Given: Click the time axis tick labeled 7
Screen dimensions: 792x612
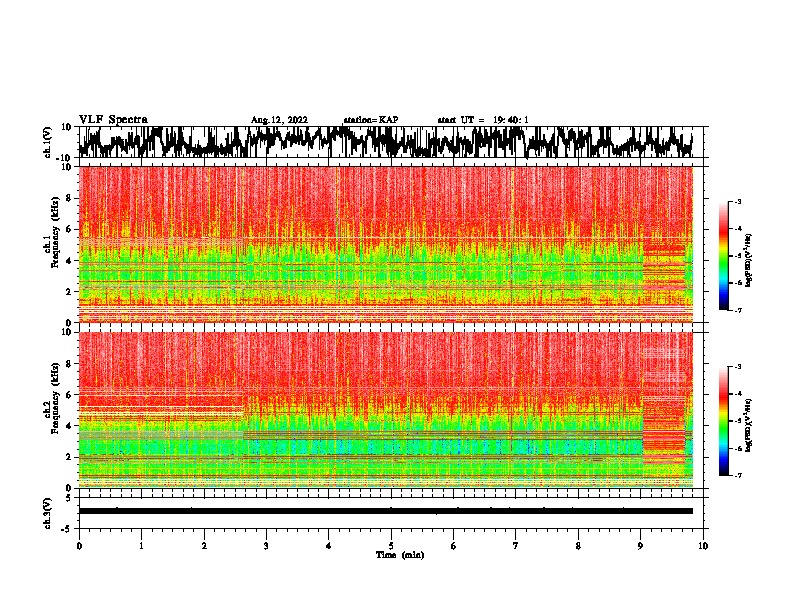Looking at the screenshot, I should (x=516, y=546).
